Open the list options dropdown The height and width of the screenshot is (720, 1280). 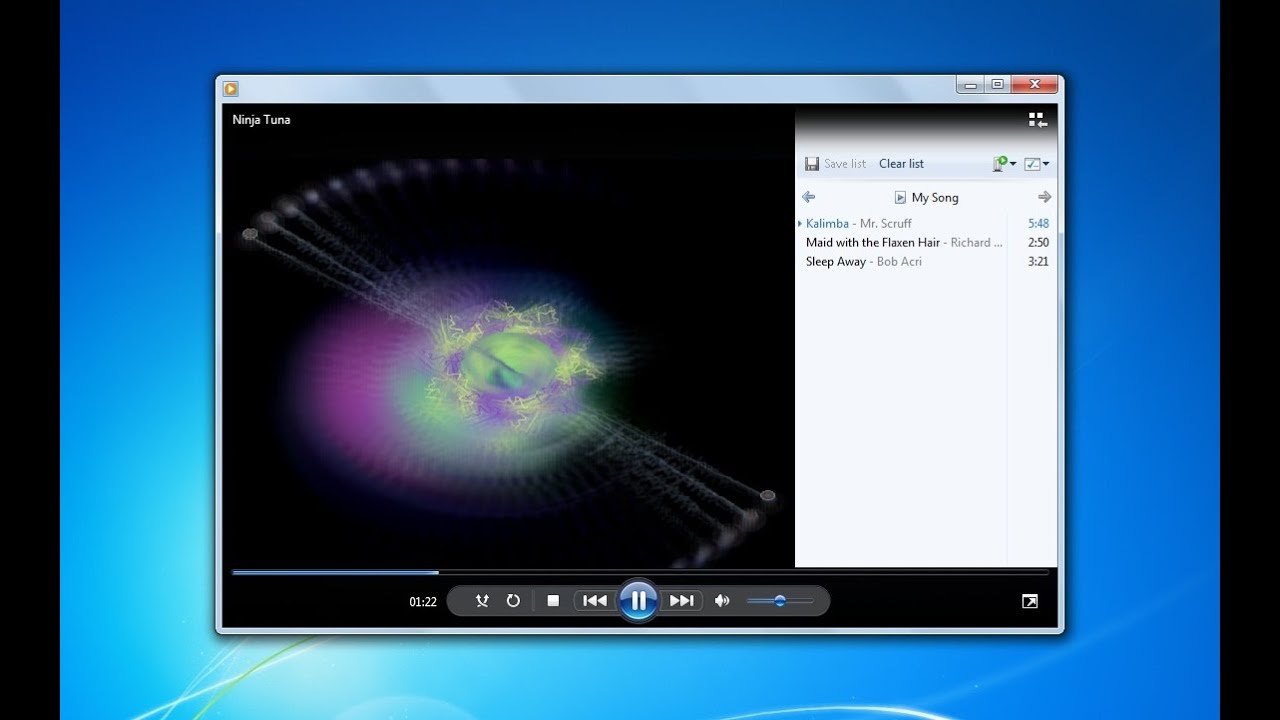(1037, 164)
